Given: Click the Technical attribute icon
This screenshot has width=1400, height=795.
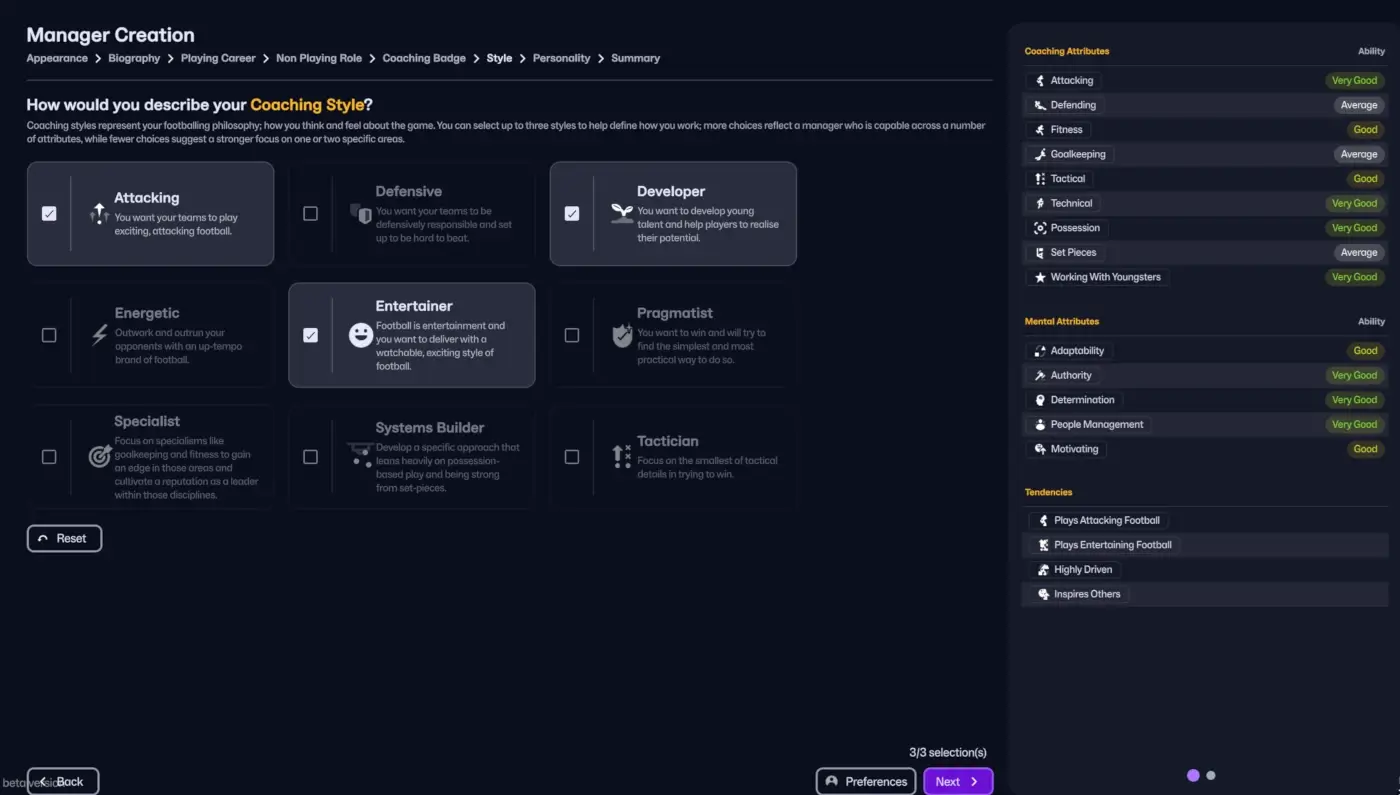Looking at the screenshot, I should pyautogui.click(x=1040, y=203).
